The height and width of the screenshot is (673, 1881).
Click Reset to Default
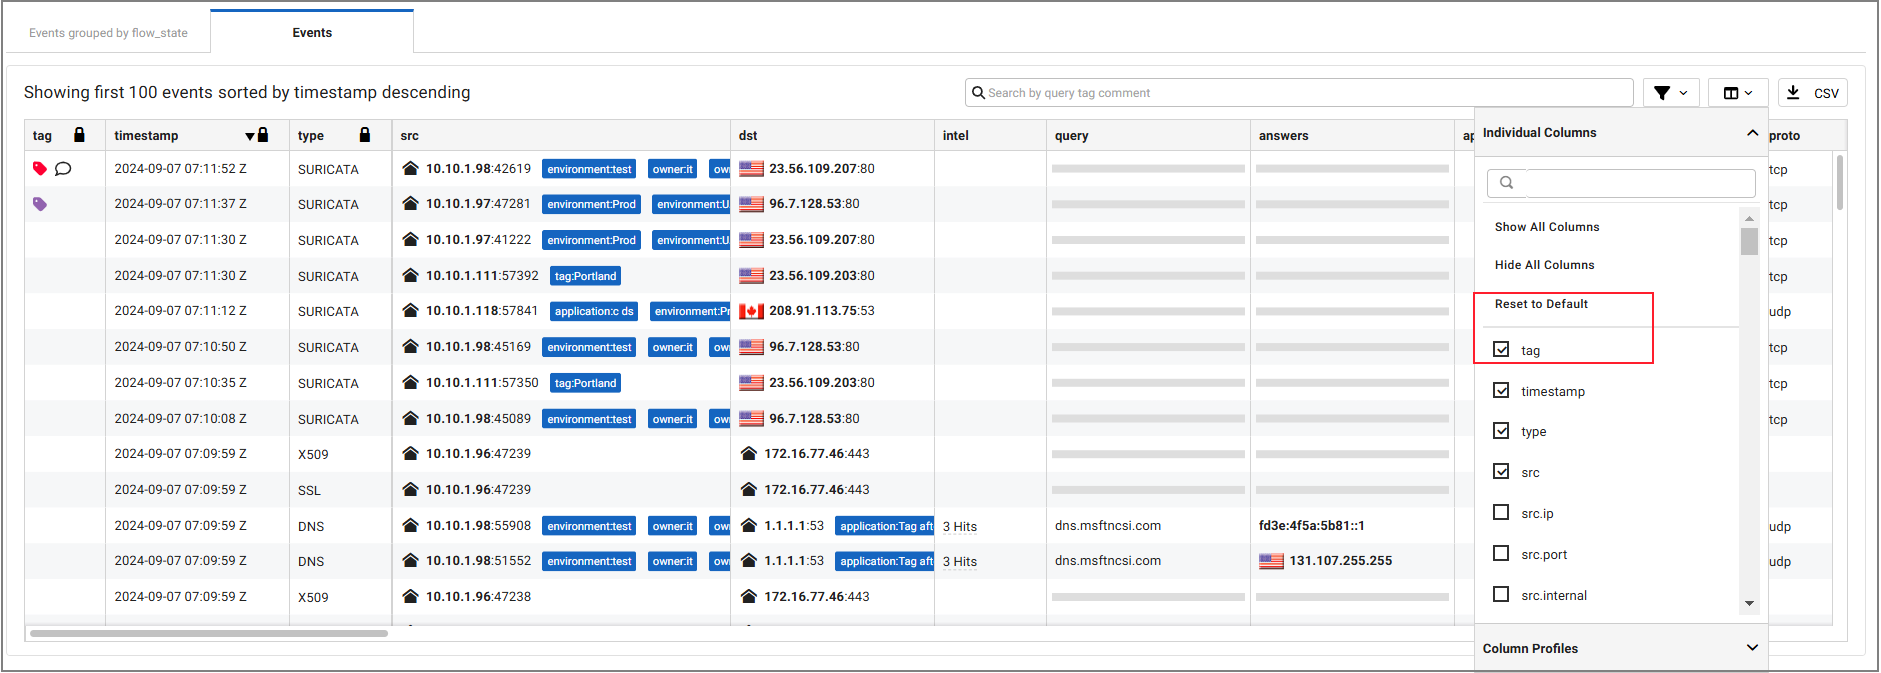tap(1541, 304)
